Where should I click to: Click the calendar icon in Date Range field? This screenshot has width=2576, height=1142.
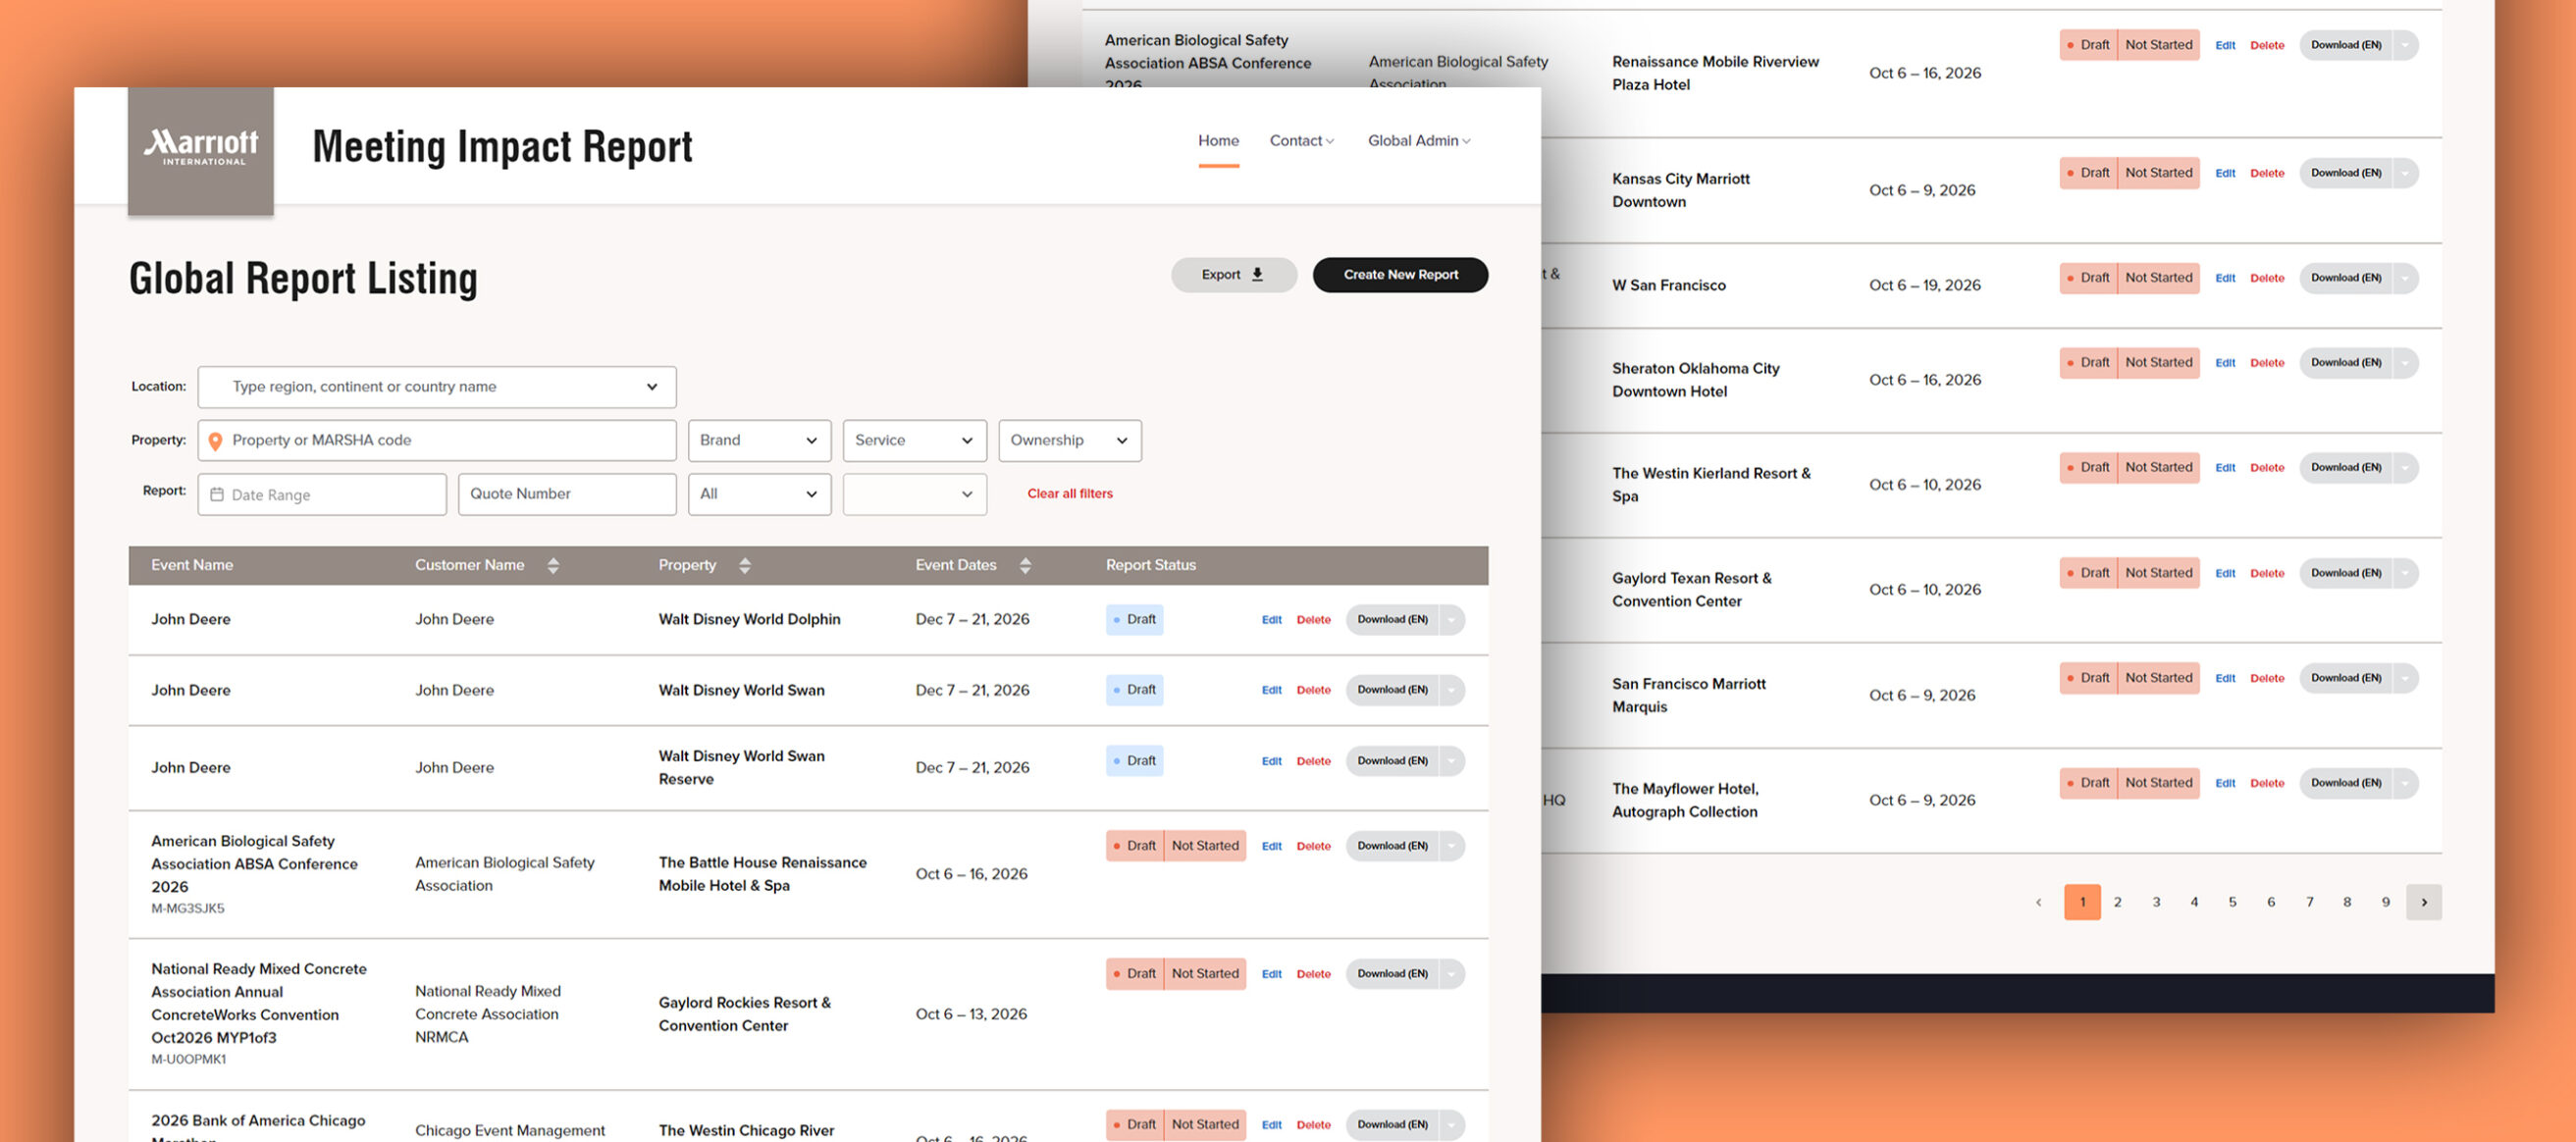[x=217, y=494]
